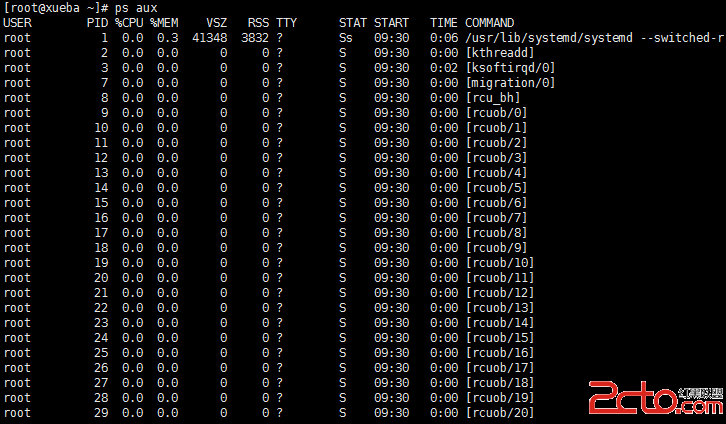Screen dimensions: 726x424
Task: Click the RSS value 3832
Action: tap(255, 38)
